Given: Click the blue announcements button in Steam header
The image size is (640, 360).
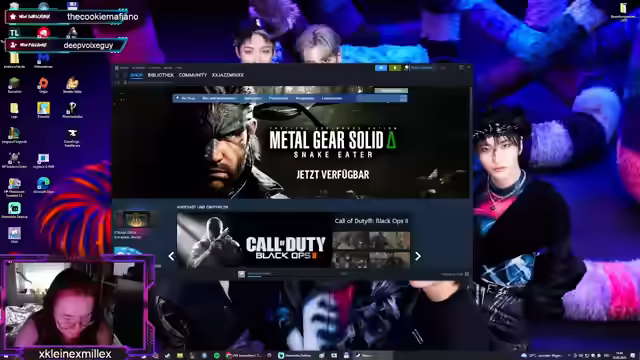Looking at the screenshot, I should click(381, 68).
